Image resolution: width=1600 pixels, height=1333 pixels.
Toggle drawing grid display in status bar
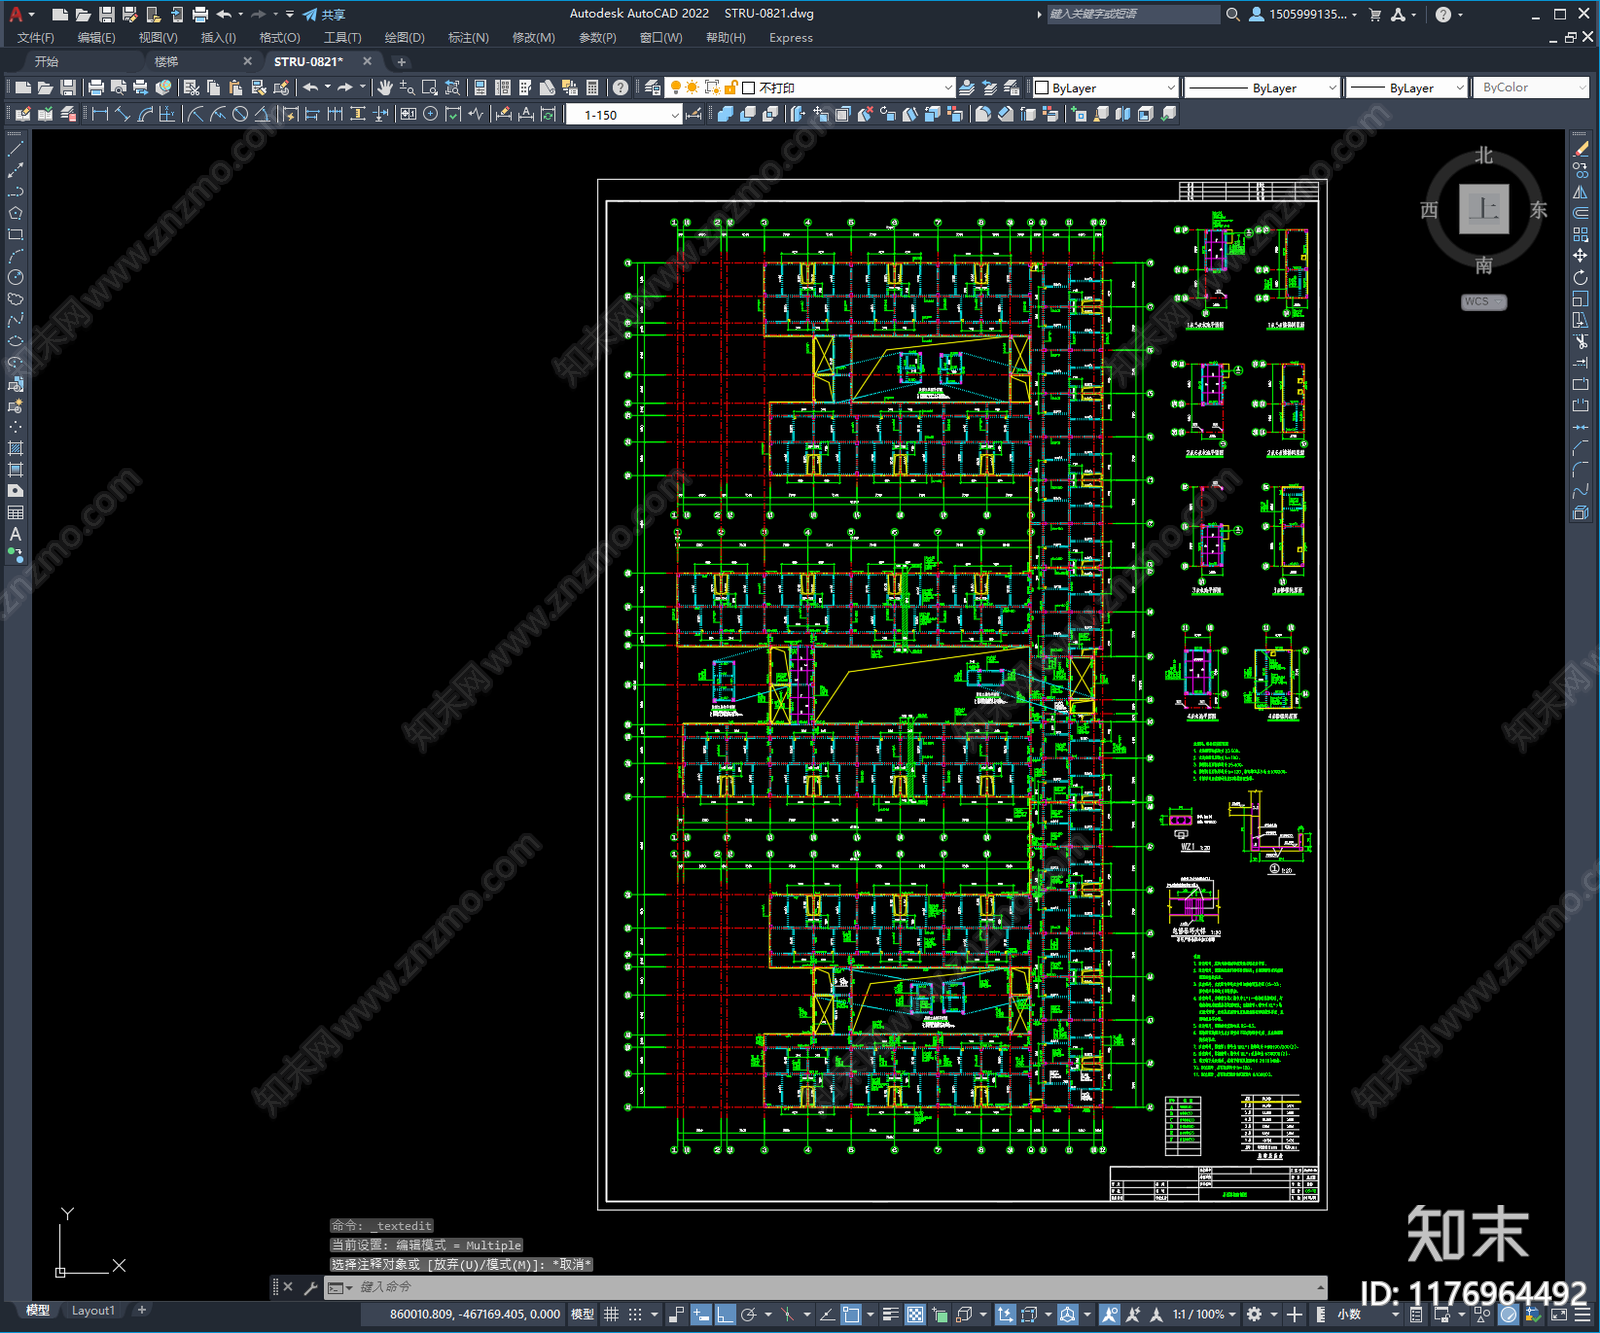(611, 1314)
